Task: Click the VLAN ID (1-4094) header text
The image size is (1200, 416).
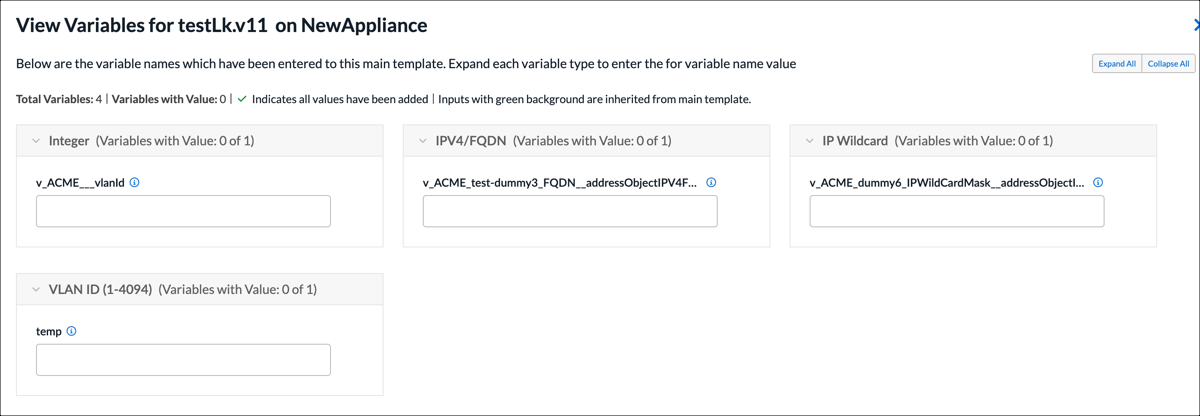Action: point(100,289)
